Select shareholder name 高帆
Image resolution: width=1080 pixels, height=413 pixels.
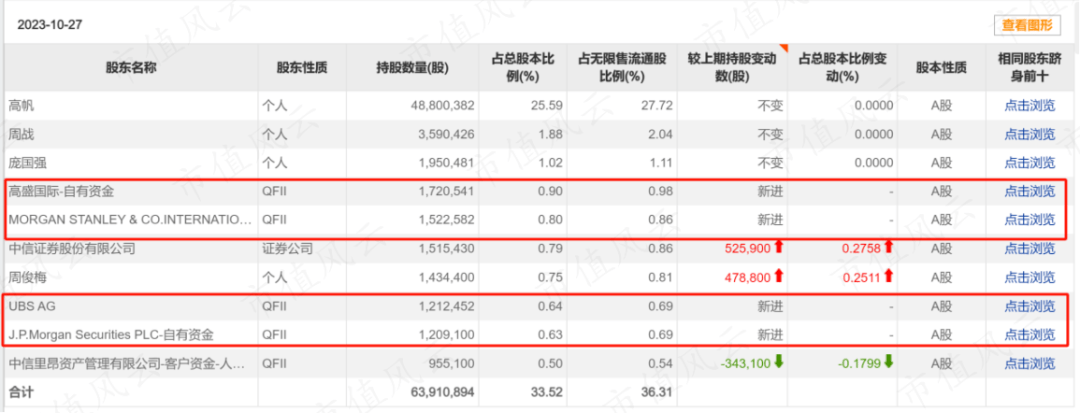point(21,106)
